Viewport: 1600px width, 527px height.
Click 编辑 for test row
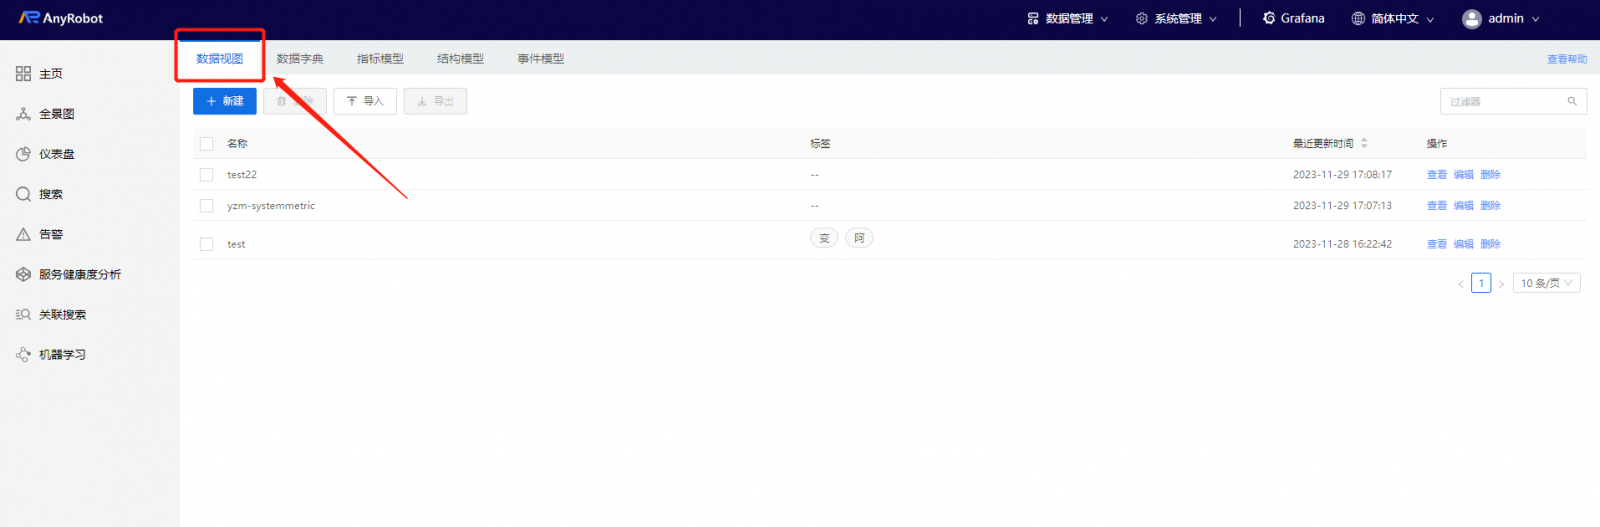[x=1464, y=244]
